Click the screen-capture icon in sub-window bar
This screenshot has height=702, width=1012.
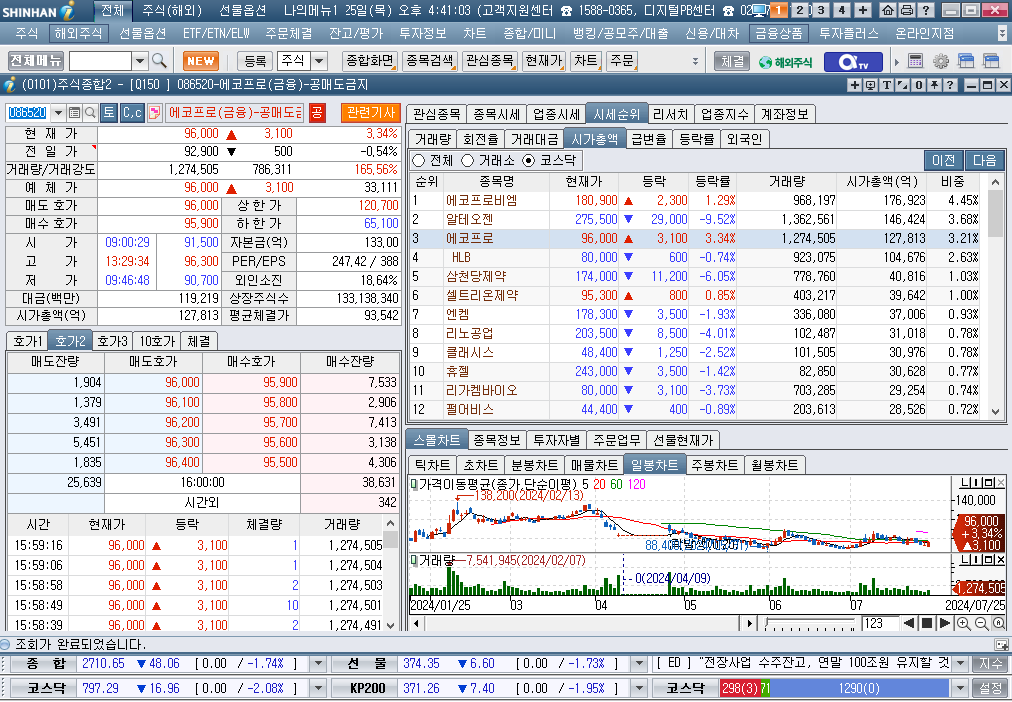(871, 85)
